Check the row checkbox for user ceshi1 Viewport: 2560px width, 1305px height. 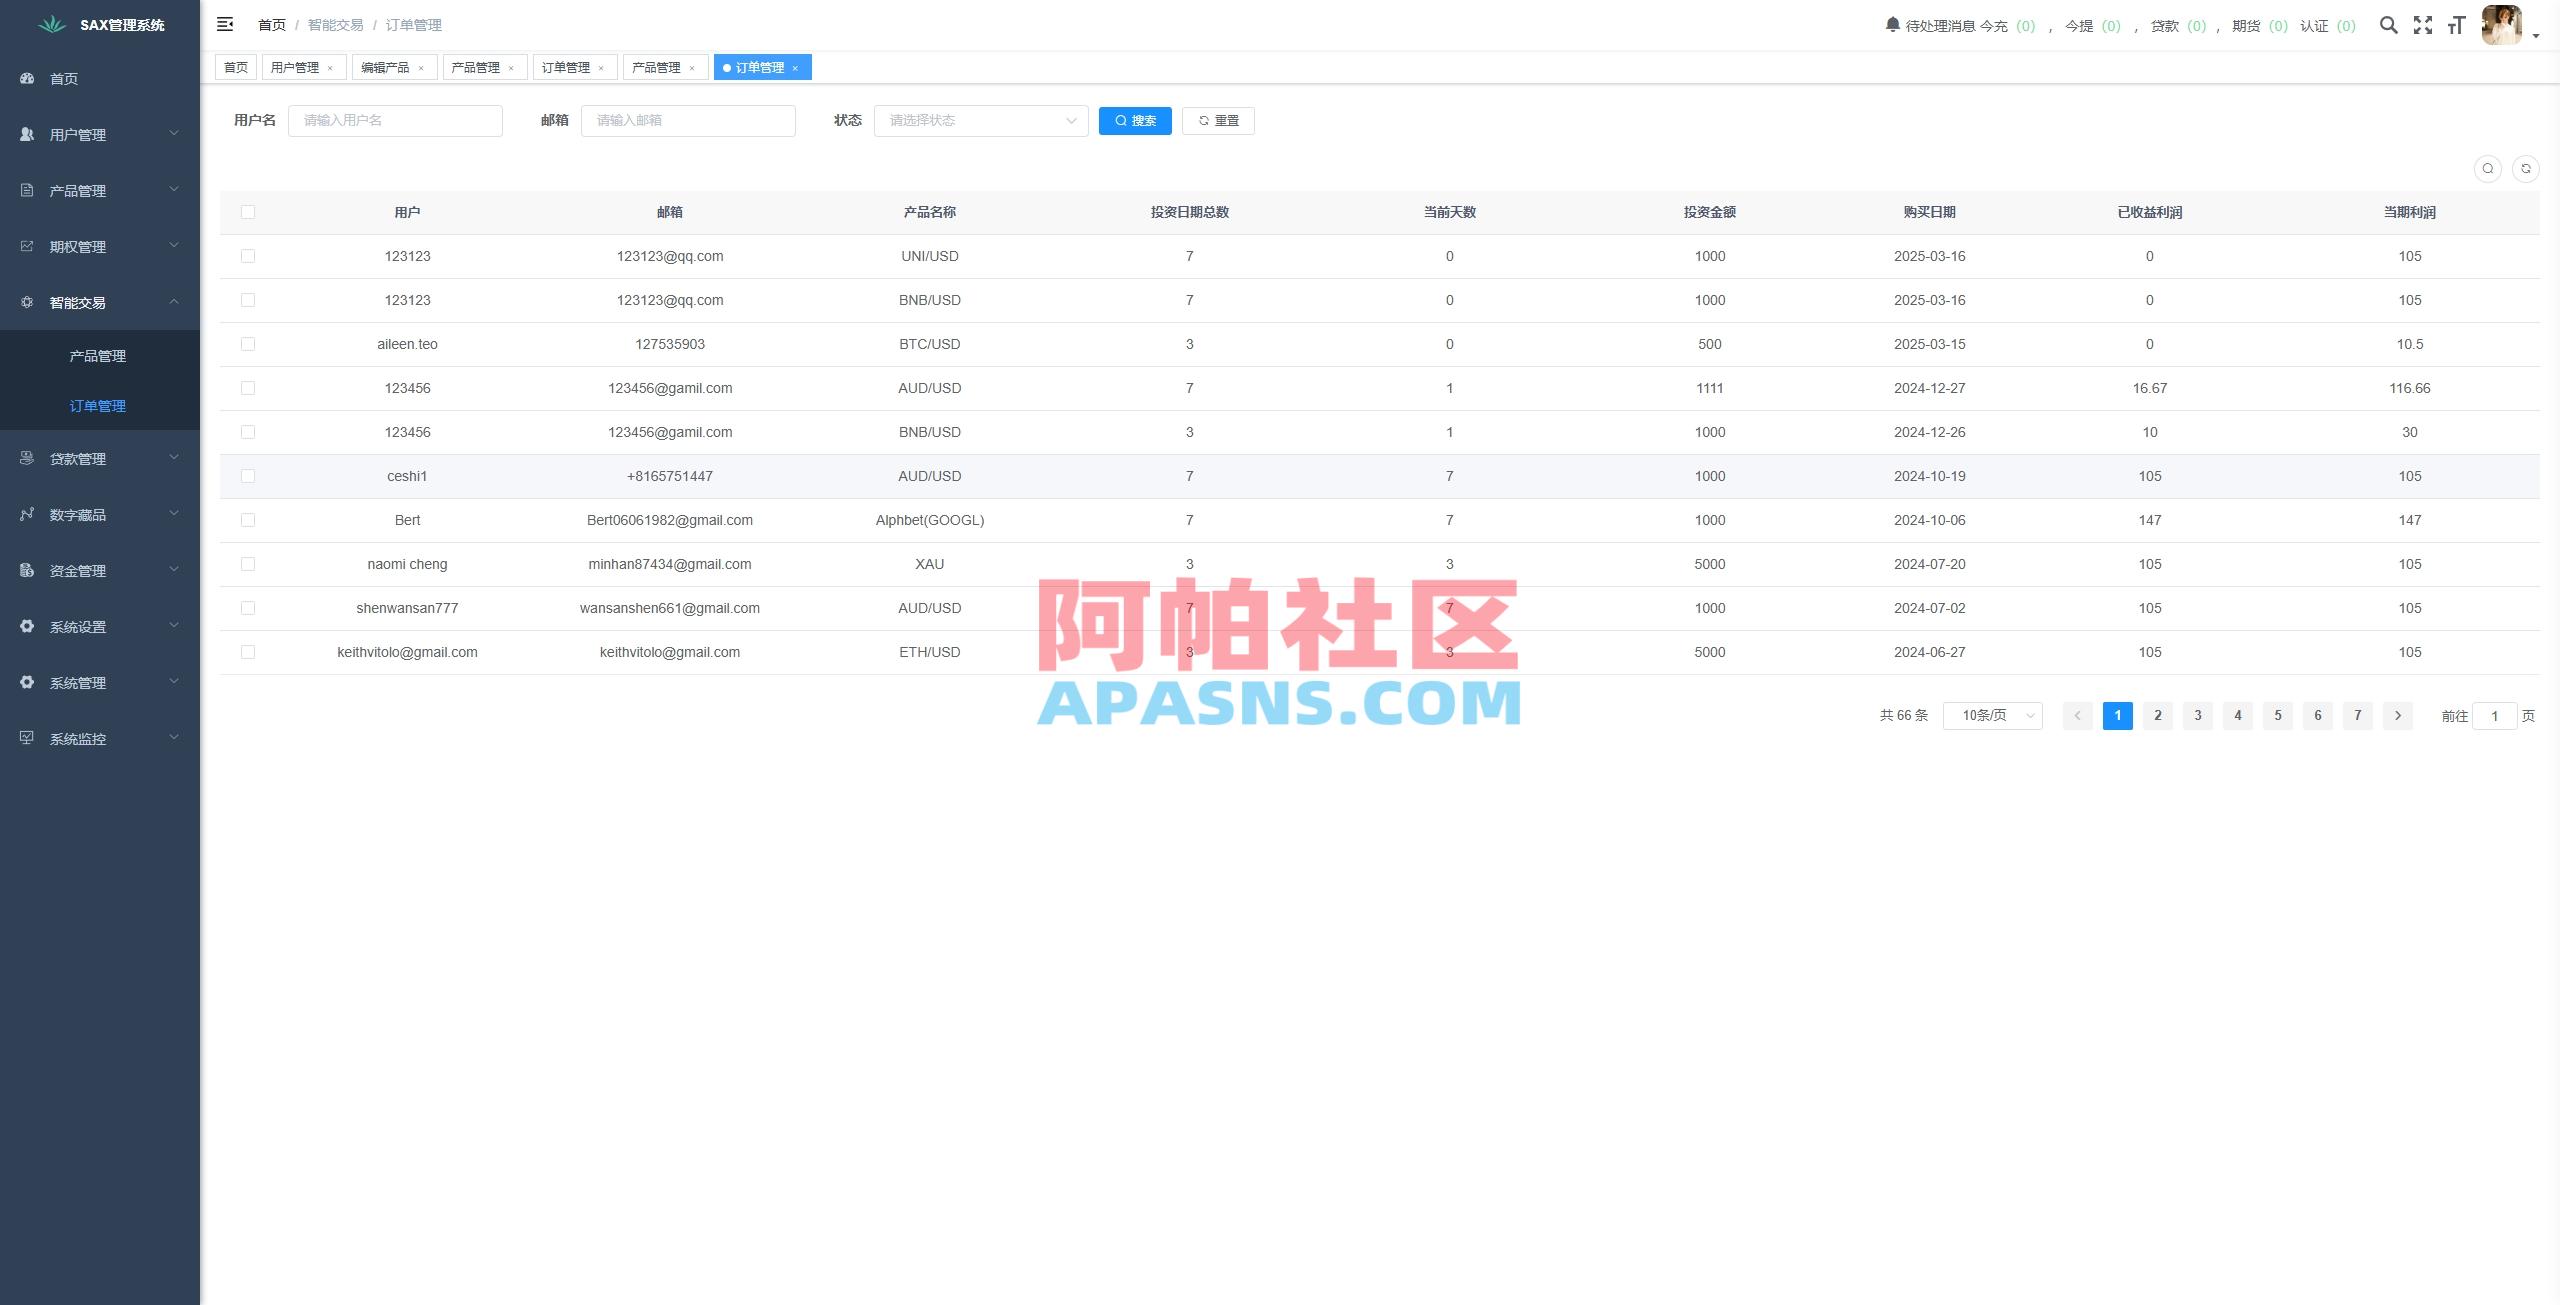pyautogui.click(x=248, y=476)
